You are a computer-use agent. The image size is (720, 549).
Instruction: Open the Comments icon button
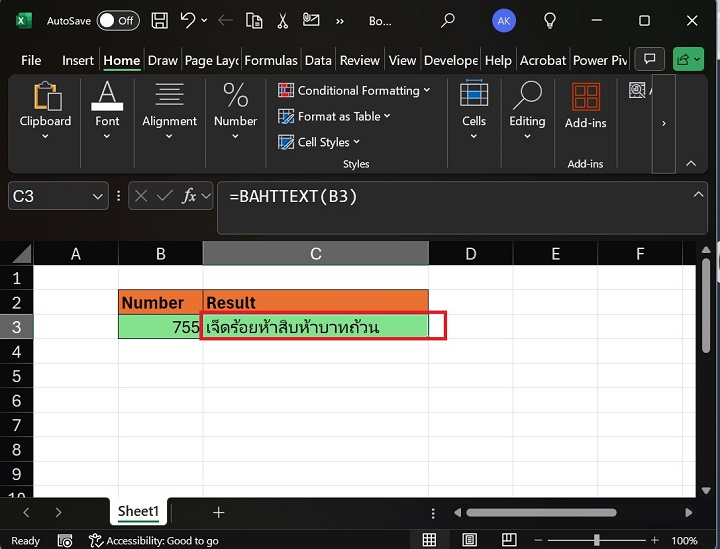tap(650, 60)
